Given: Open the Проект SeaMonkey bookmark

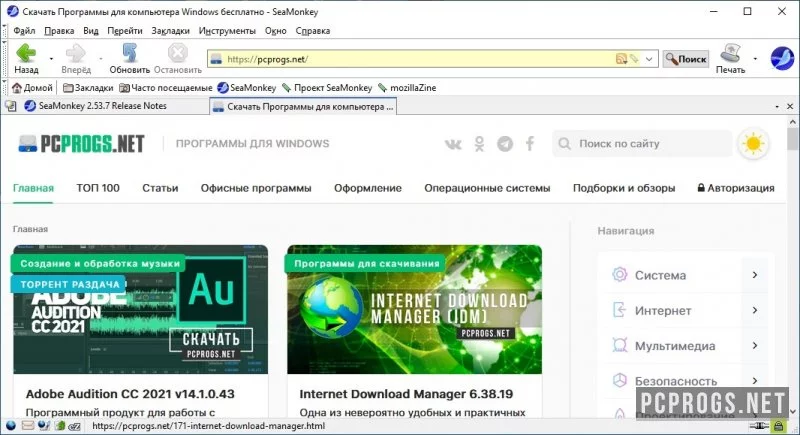Looking at the screenshot, I should 327,88.
